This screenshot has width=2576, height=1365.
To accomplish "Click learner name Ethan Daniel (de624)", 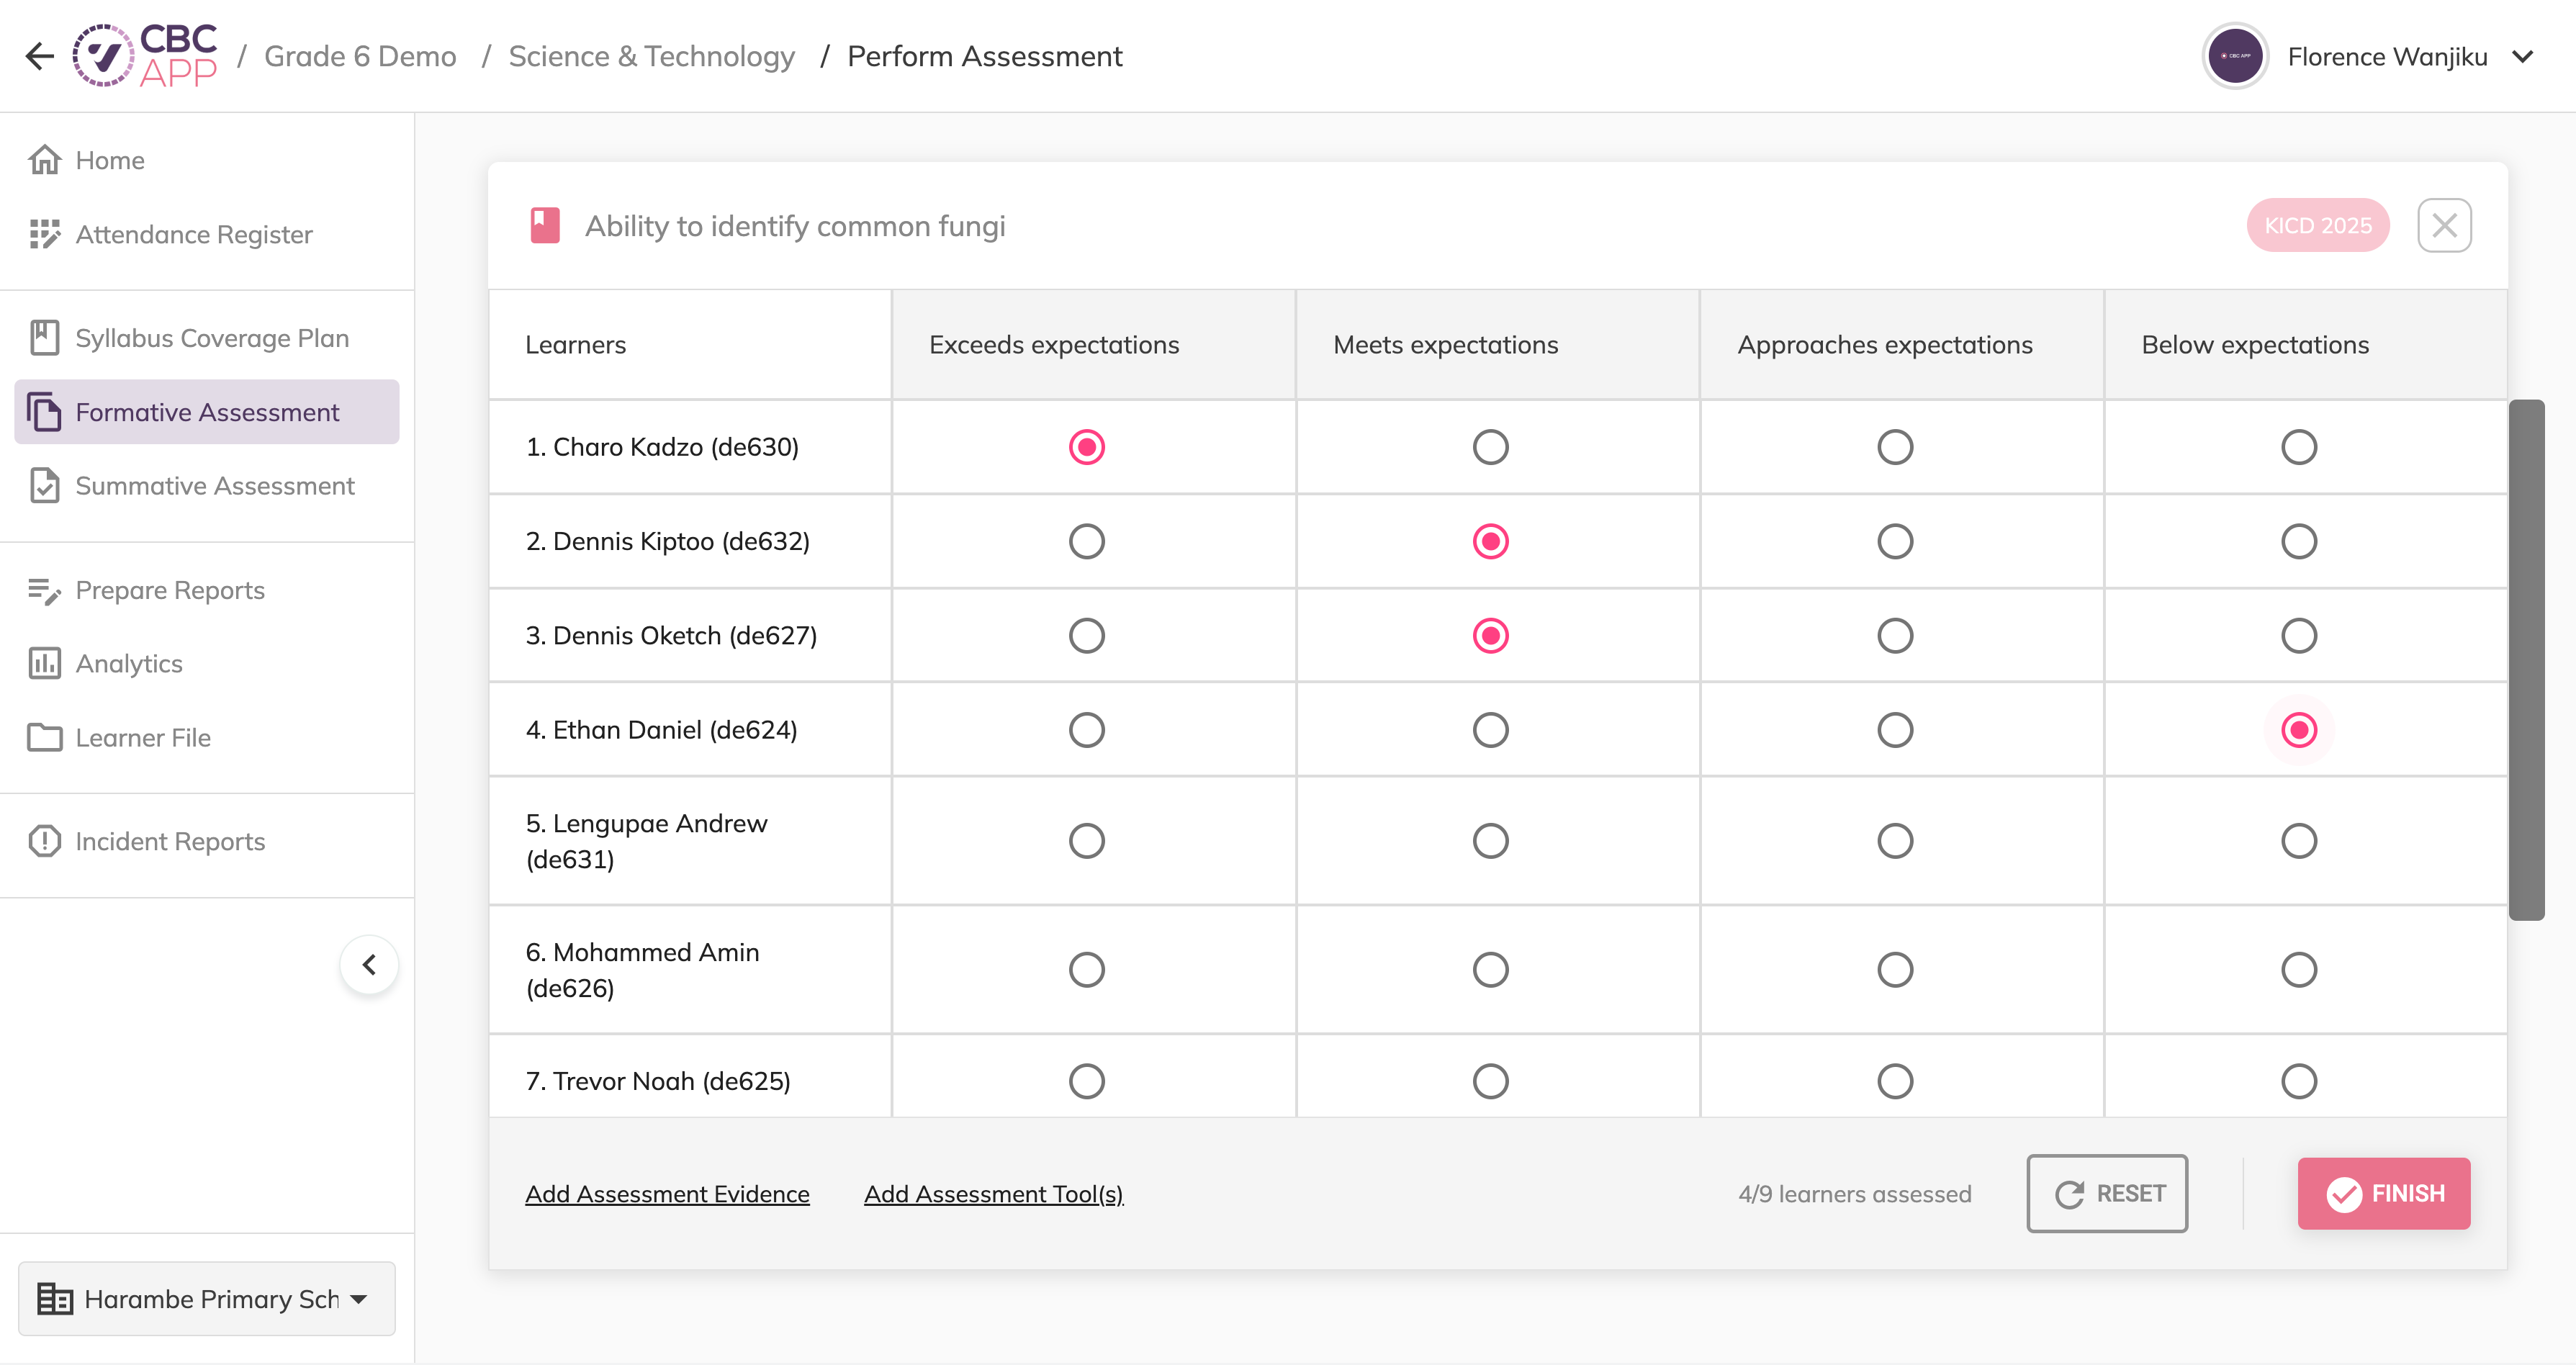I will pos(662,730).
